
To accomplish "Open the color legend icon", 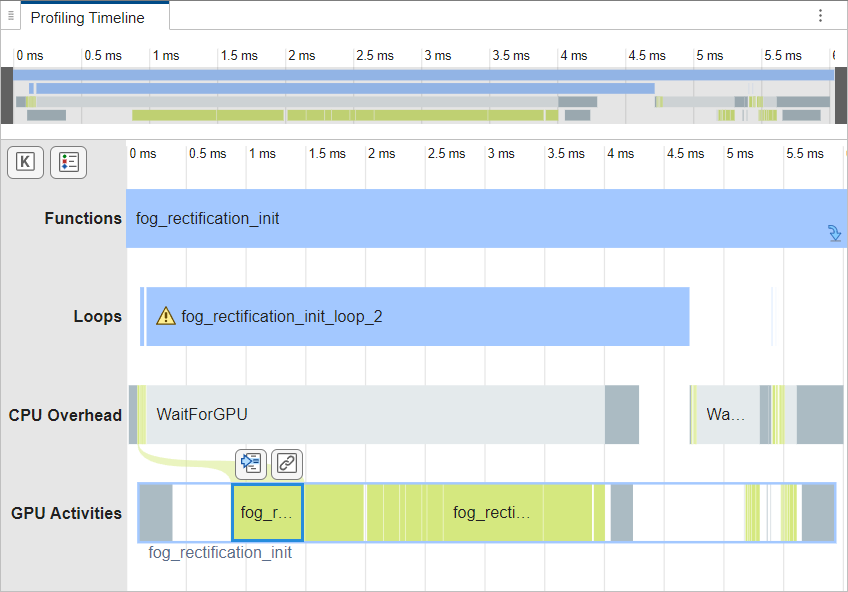I will pyautogui.click(x=68, y=162).
